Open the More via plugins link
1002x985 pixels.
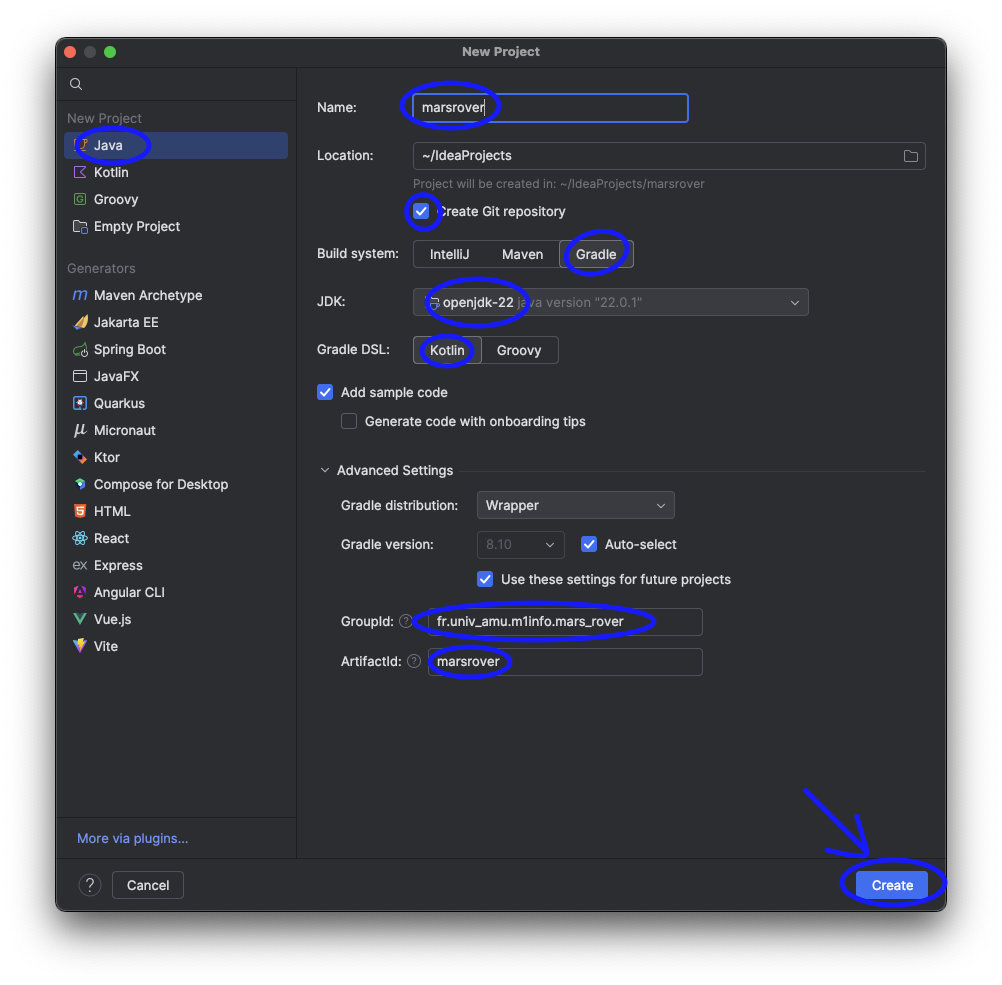point(132,839)
